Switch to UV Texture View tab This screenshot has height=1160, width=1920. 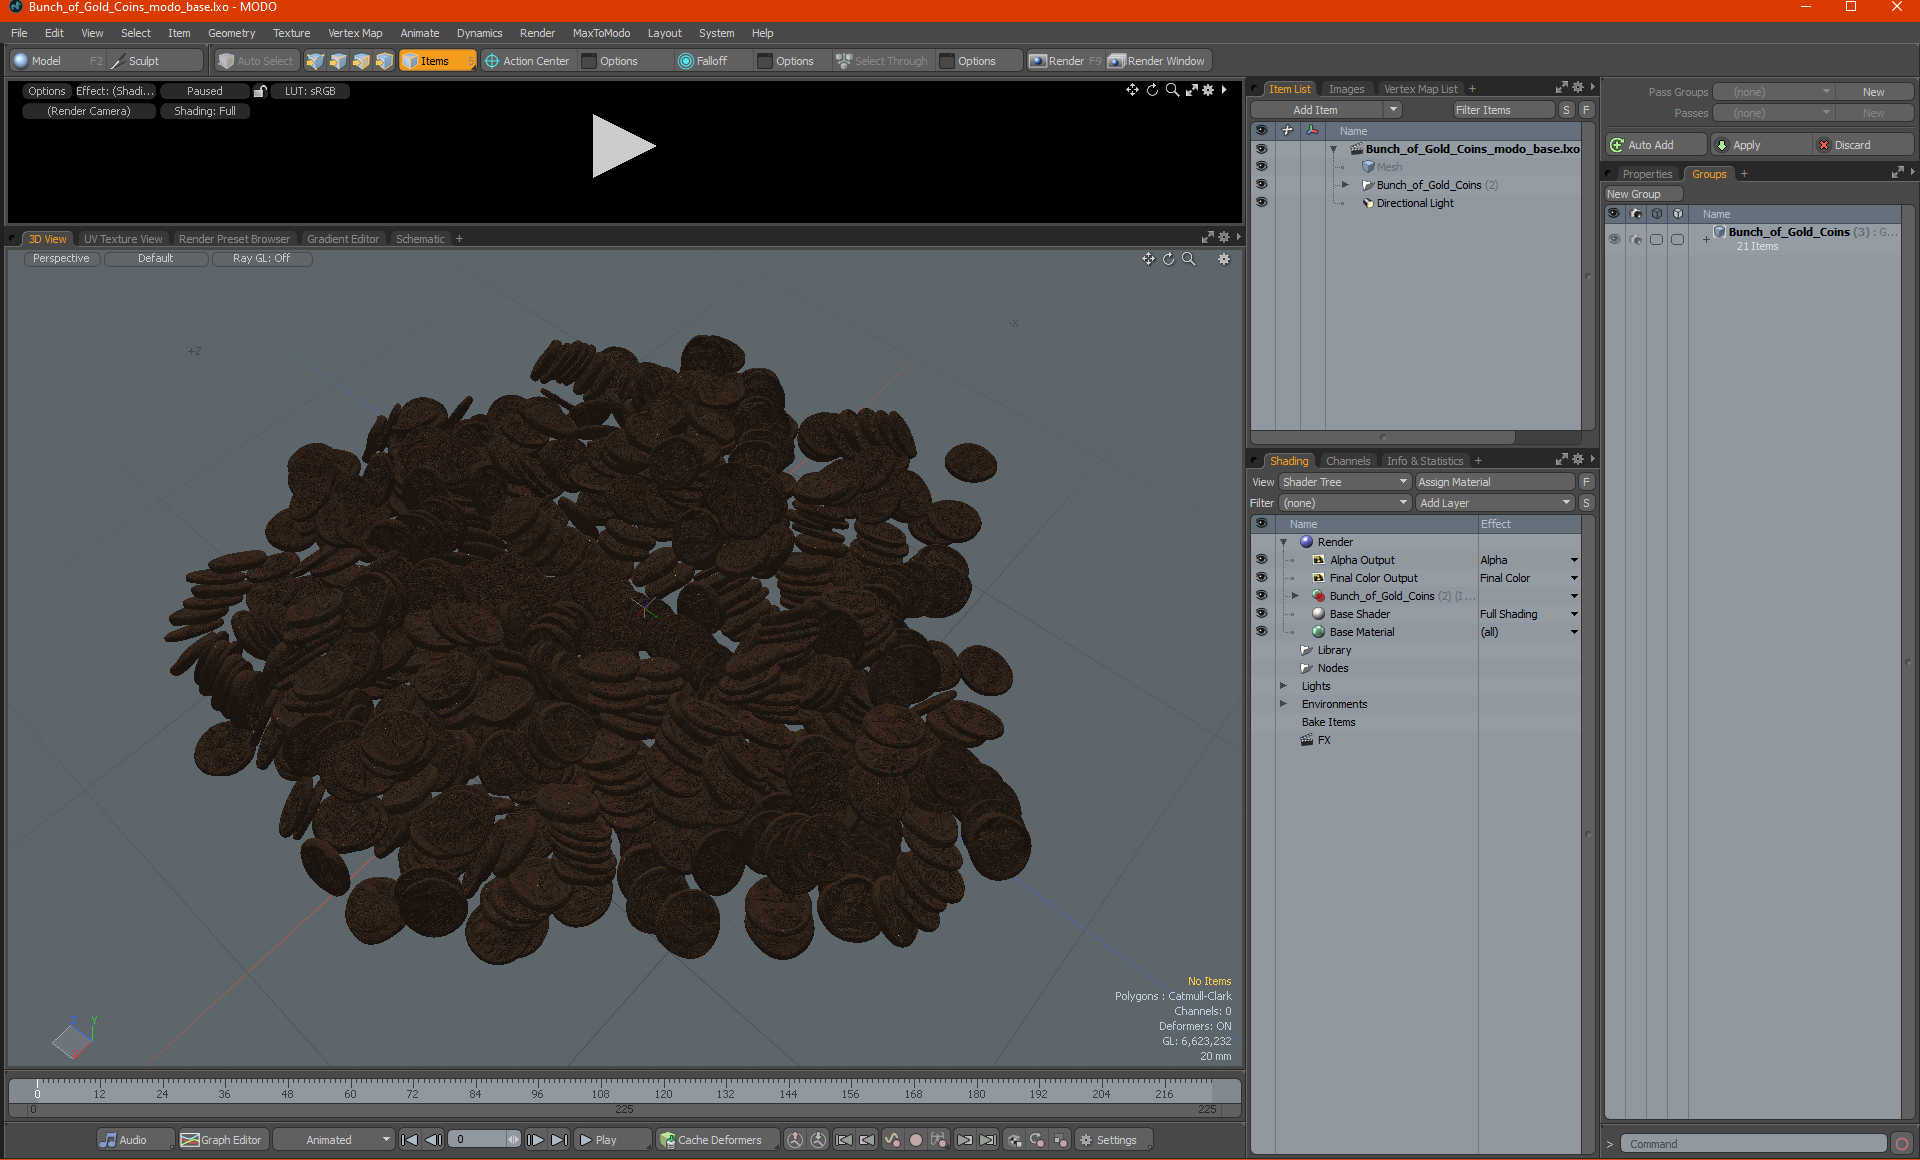pos(123,239)
